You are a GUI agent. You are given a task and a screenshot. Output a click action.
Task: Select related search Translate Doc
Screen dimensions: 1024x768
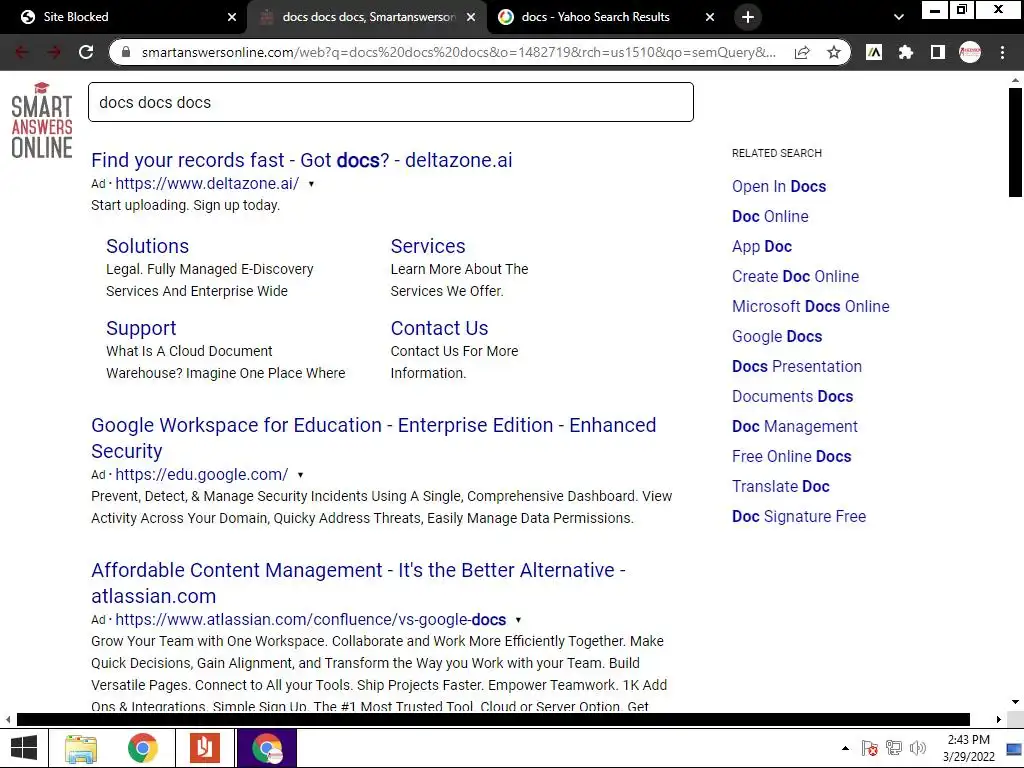[x=780, y=487]
